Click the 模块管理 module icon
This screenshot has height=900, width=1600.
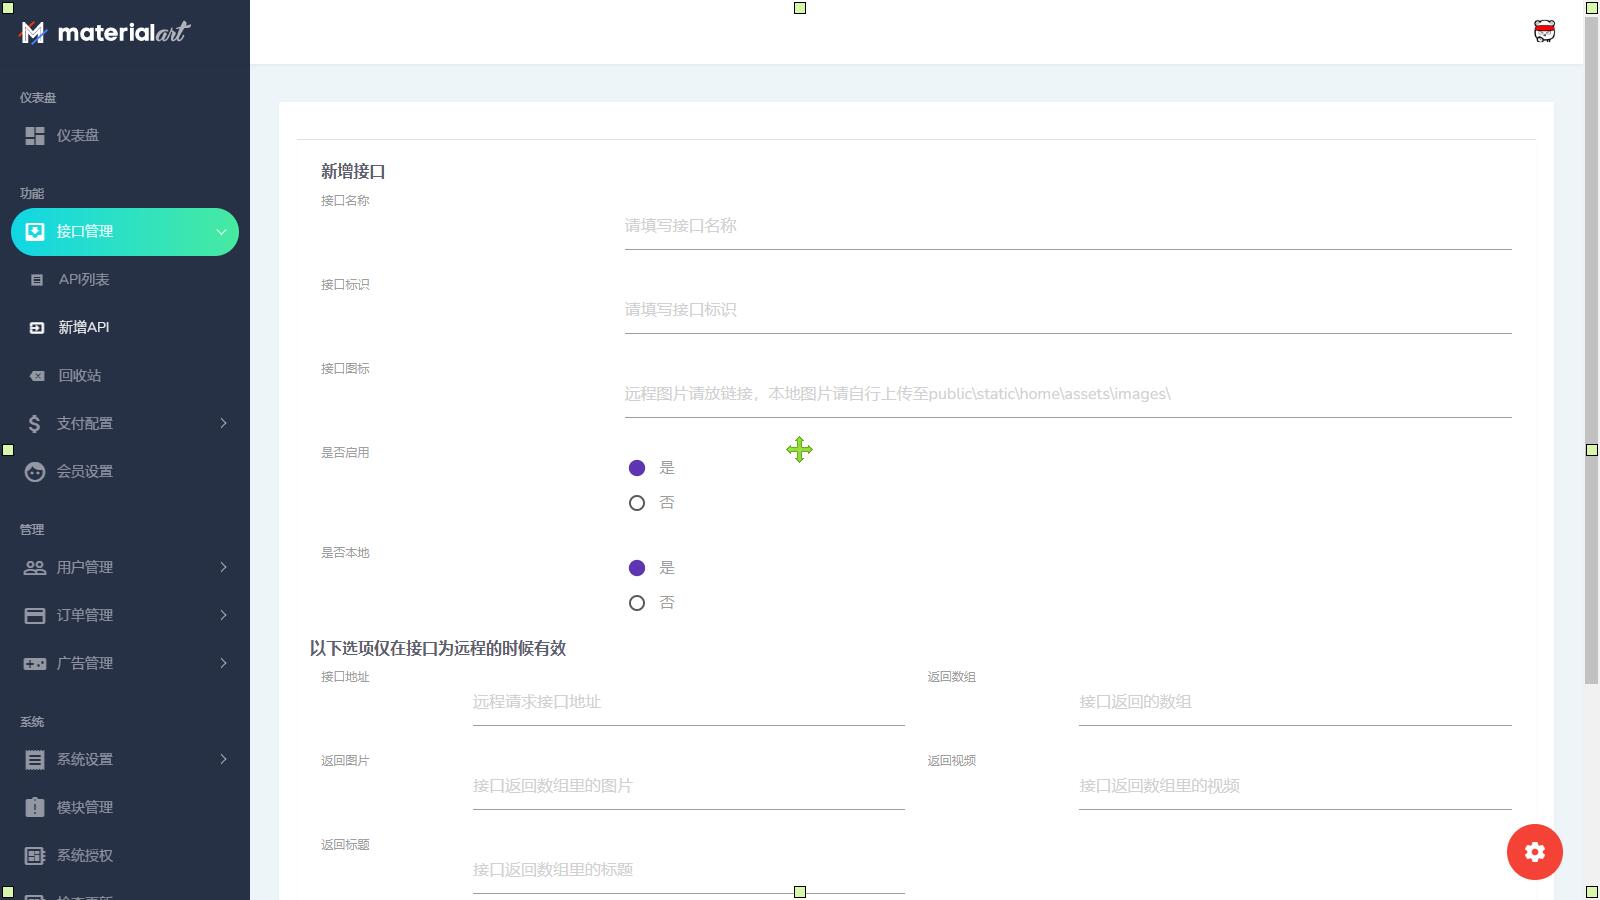click(35, 808)
